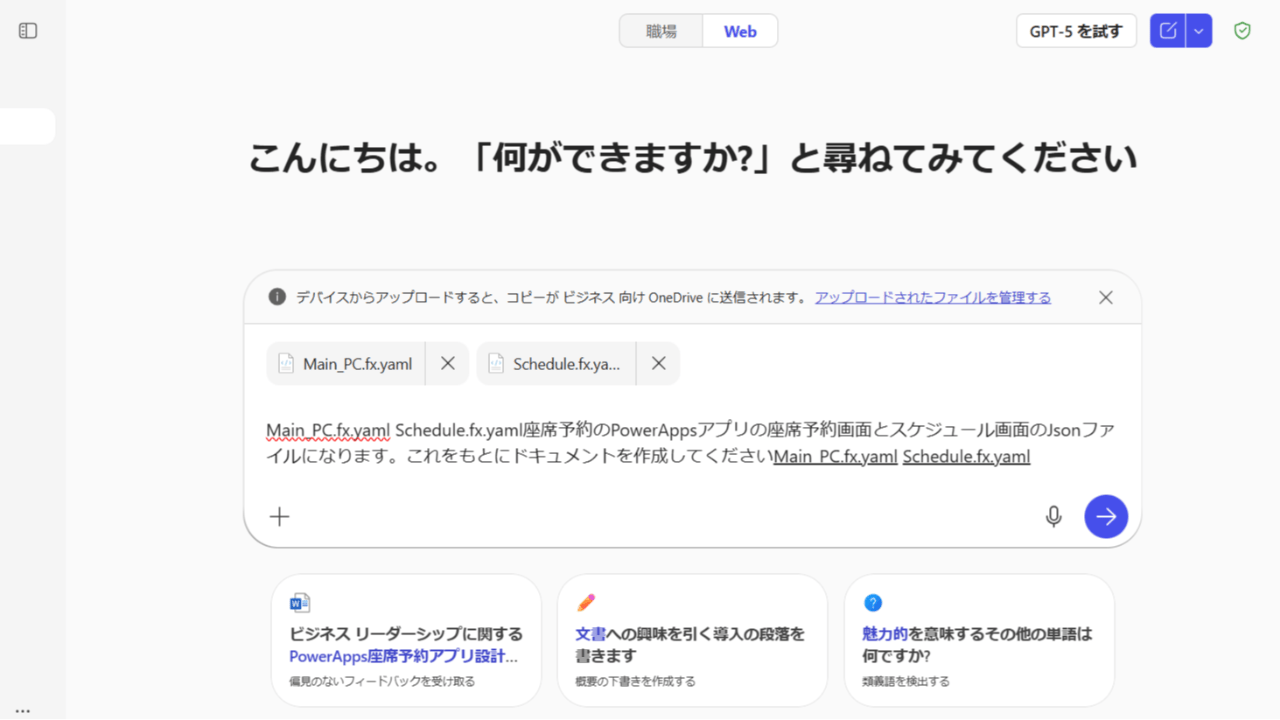1280x720 pixels.
Task: Switch to the Web tab
Action: point(740,31)
